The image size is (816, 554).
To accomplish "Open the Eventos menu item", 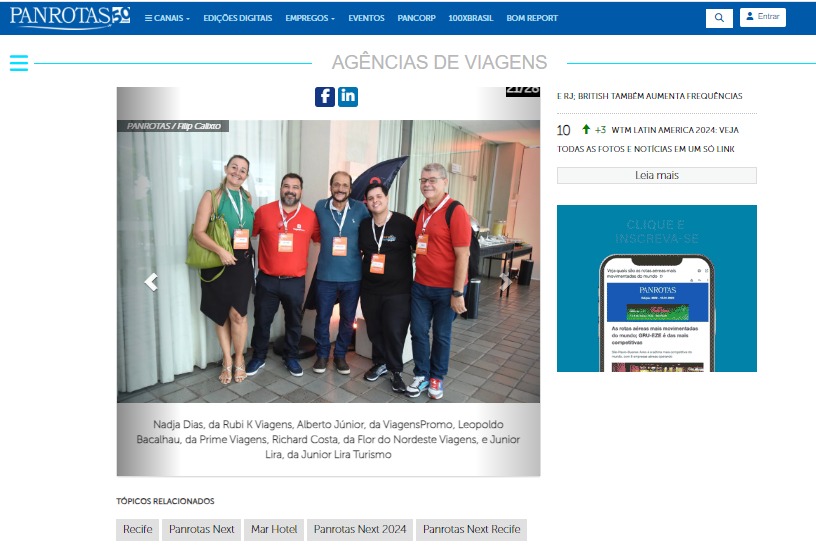I will click(366, 18).
